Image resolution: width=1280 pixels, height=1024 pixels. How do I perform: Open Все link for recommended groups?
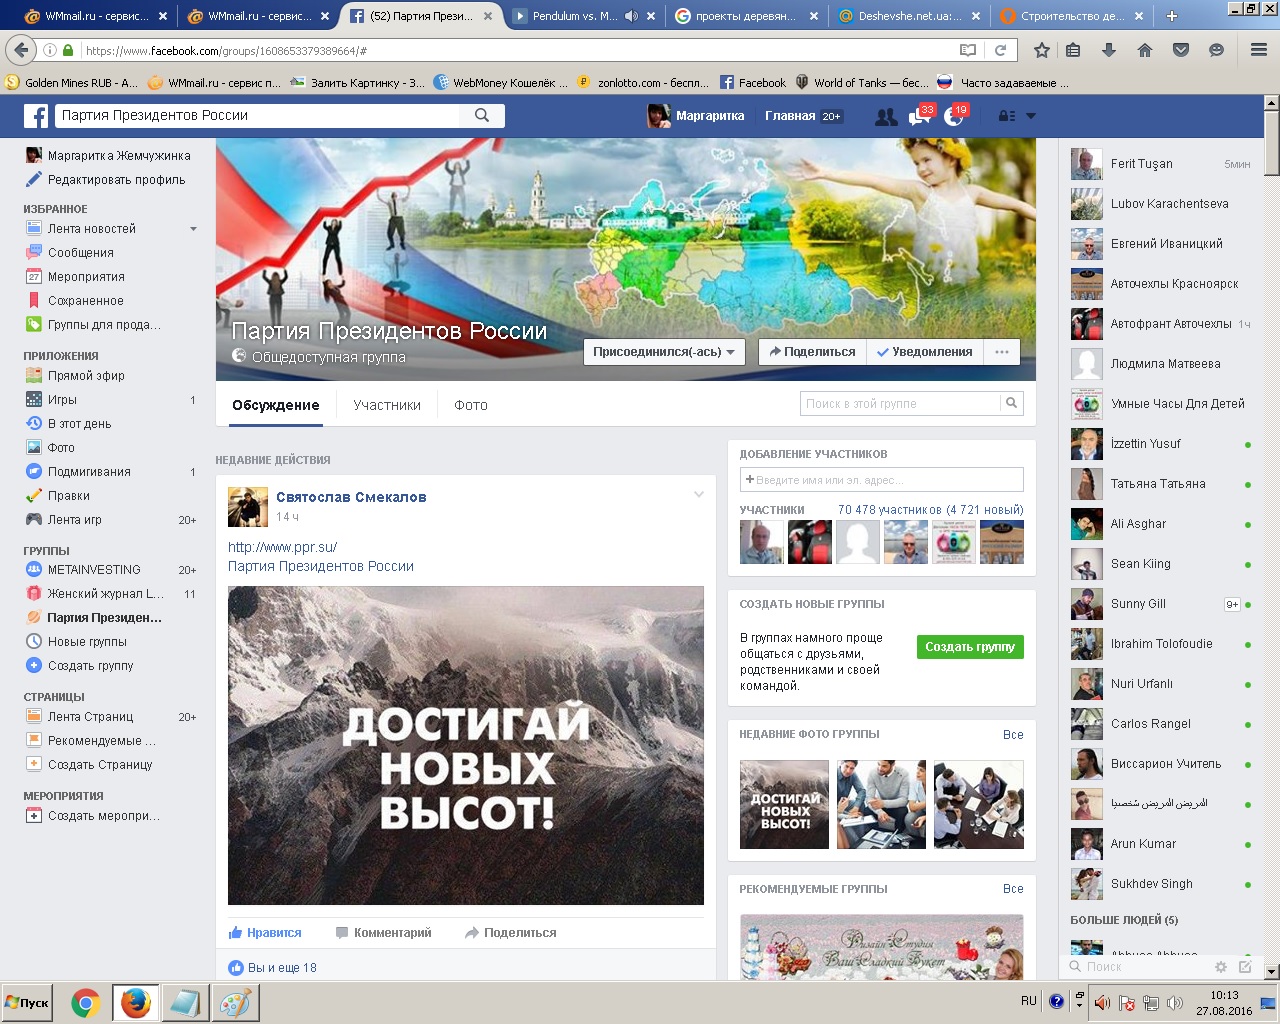[x=1013, y=889]
